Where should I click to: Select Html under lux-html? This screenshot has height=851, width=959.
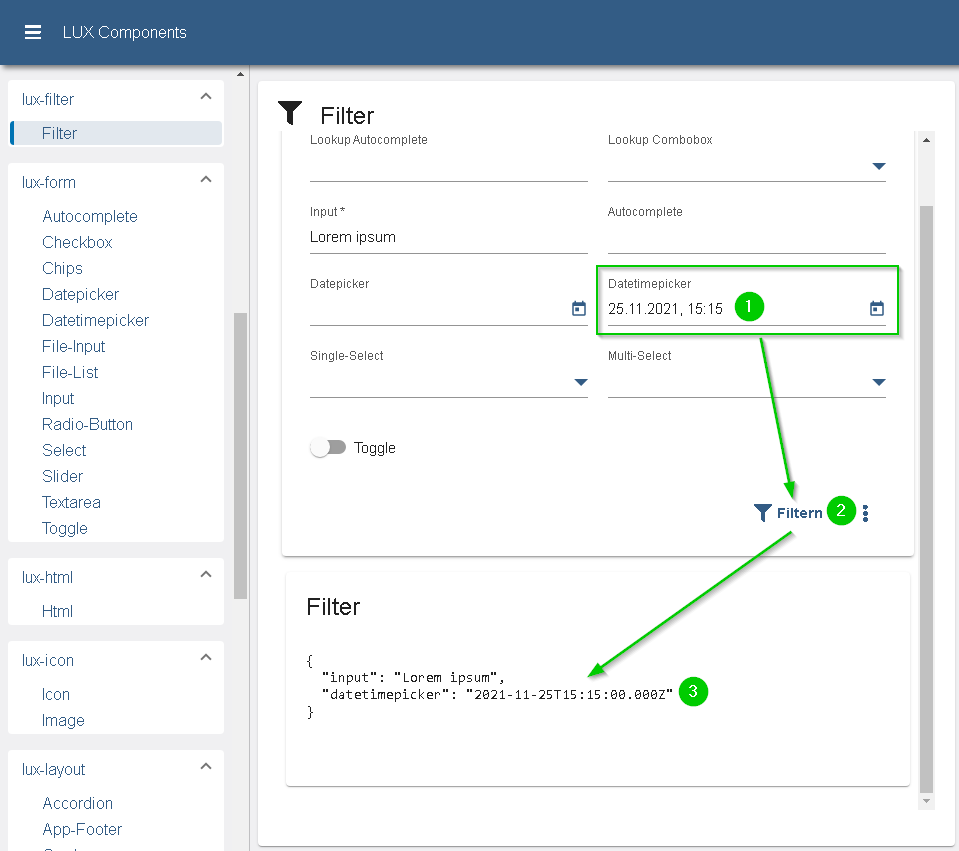(56, 611)
